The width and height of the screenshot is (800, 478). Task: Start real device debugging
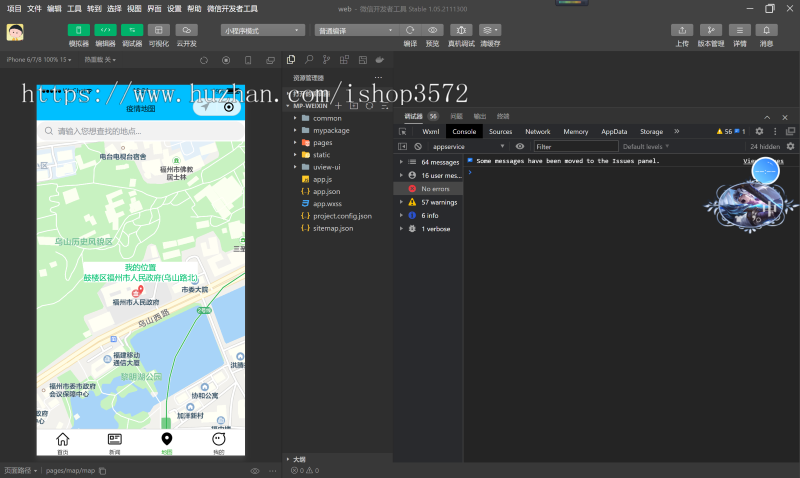(461, 30)
